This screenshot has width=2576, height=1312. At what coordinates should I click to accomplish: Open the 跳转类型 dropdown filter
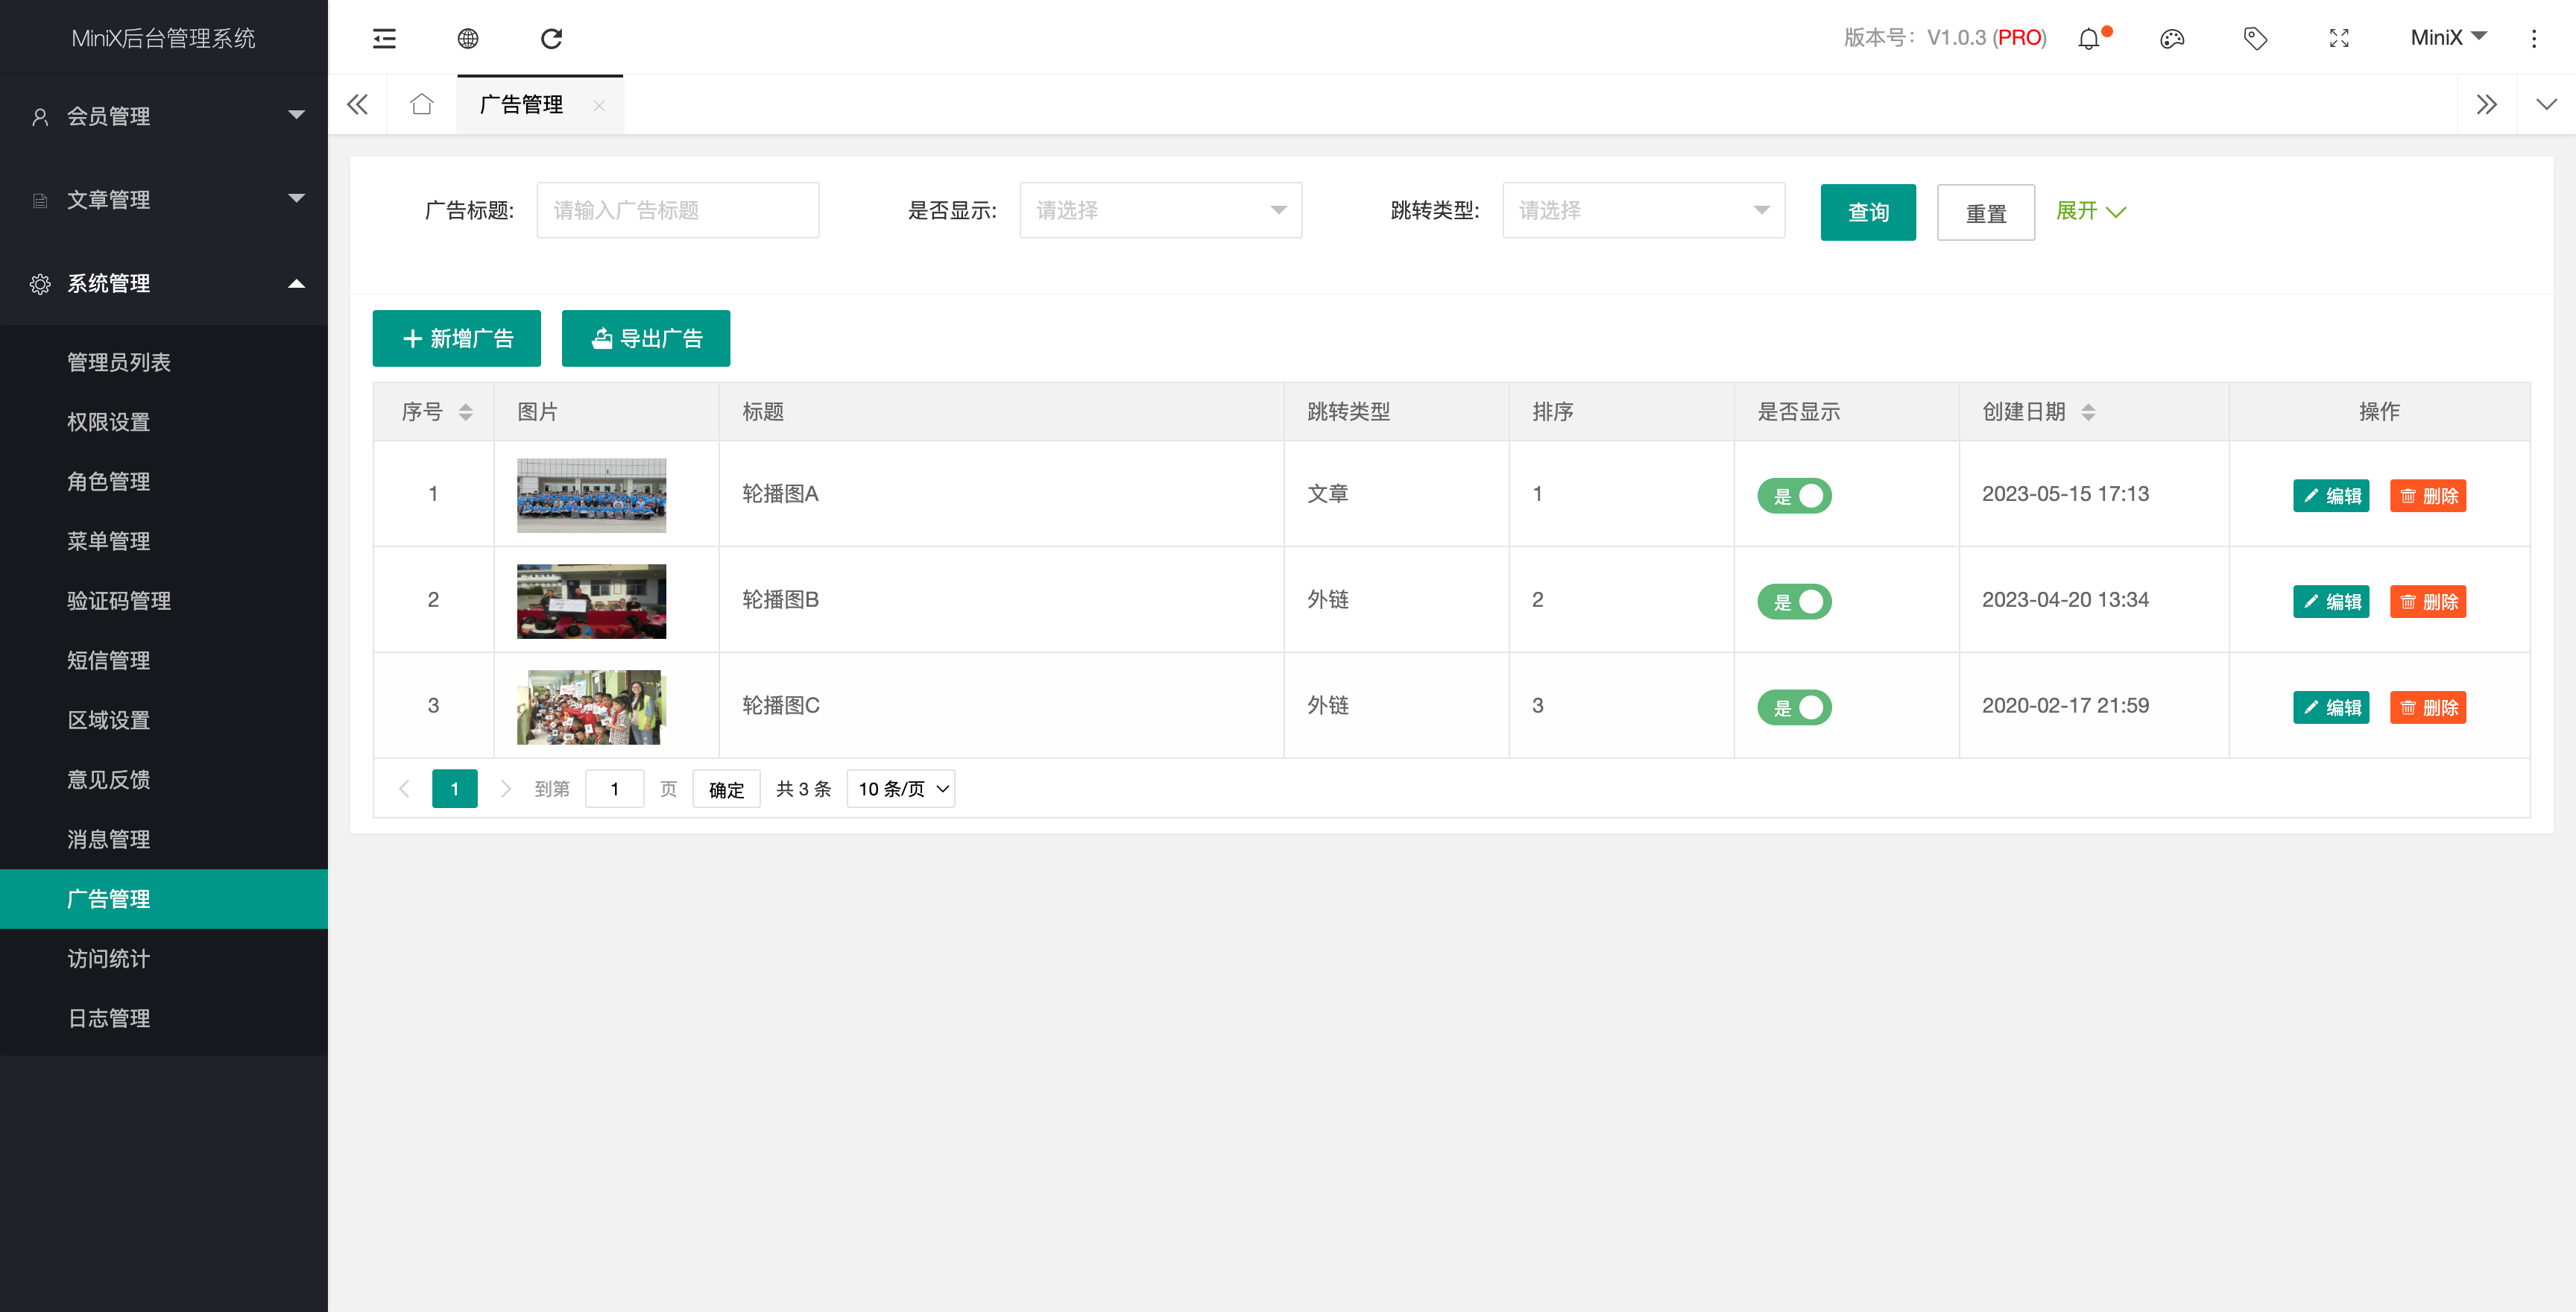click(1643, 210)
